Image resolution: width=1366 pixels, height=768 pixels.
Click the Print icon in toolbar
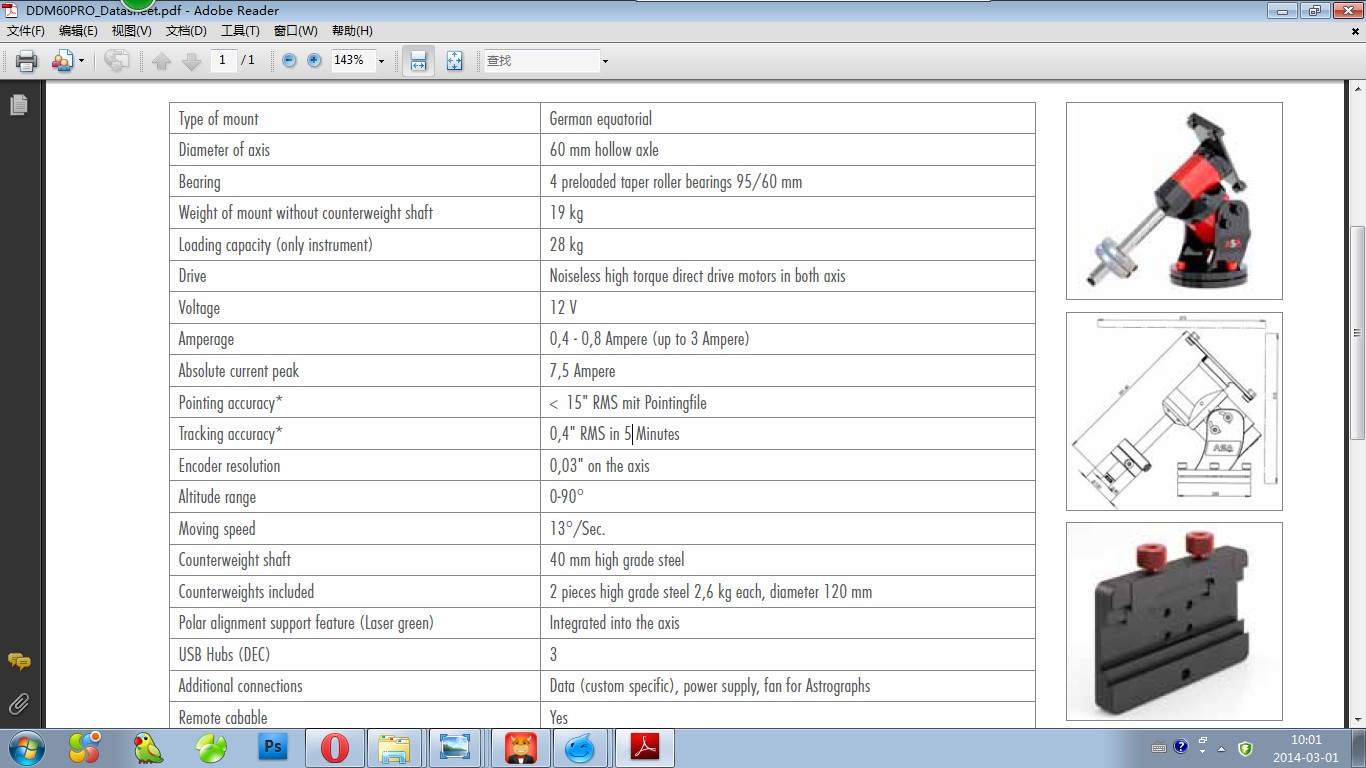pyautogui.click(x=27, y=61)
